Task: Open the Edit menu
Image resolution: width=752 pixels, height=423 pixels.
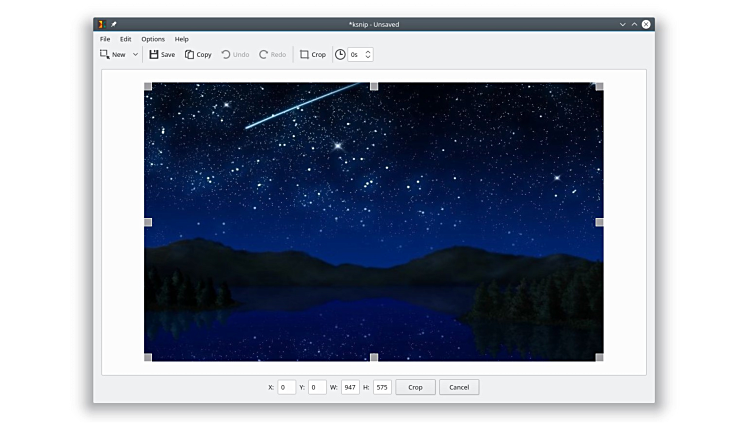Action: [x=126, y=39]
